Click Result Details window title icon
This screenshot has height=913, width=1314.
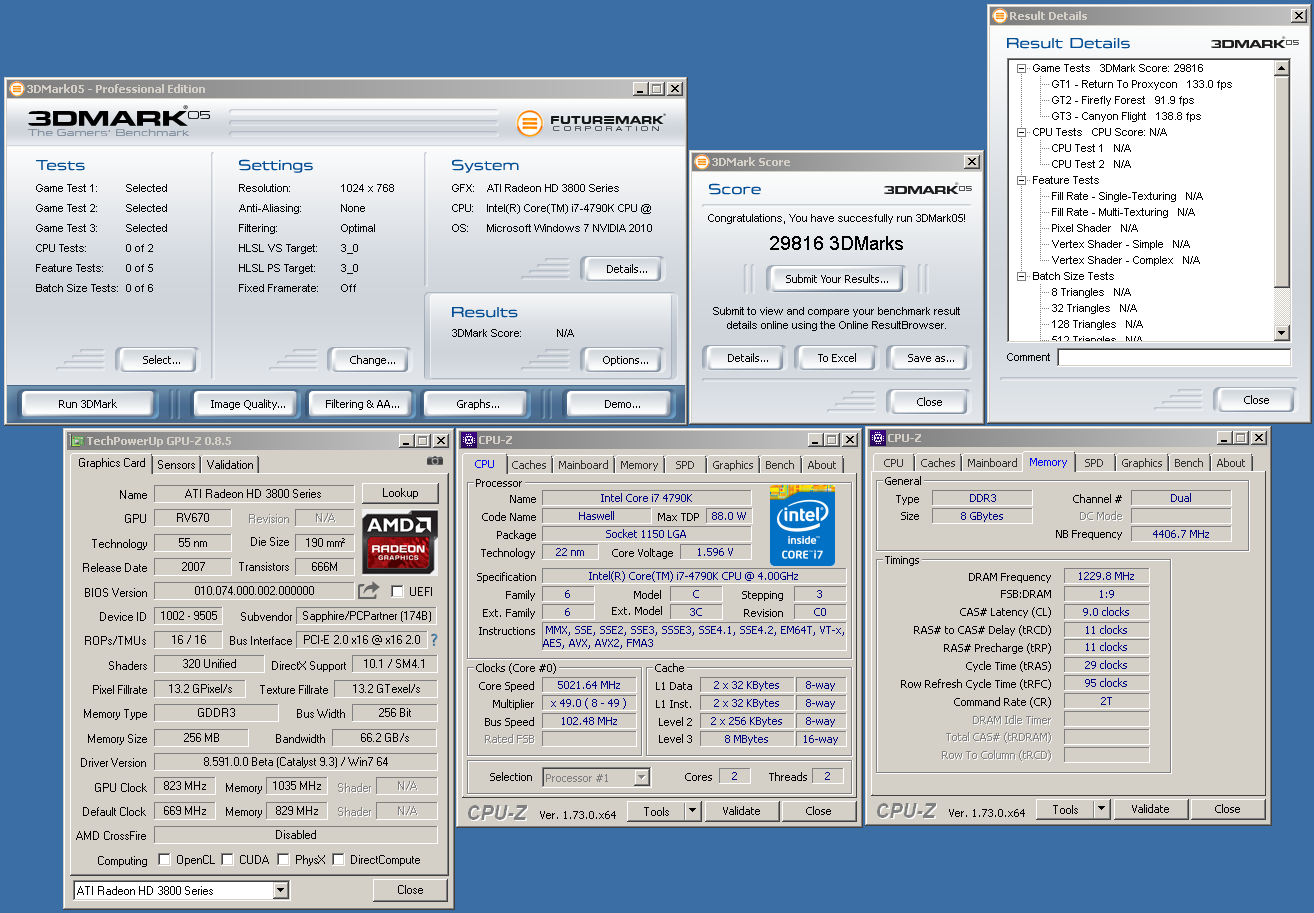pyautogui.click(x=998, y=16)
